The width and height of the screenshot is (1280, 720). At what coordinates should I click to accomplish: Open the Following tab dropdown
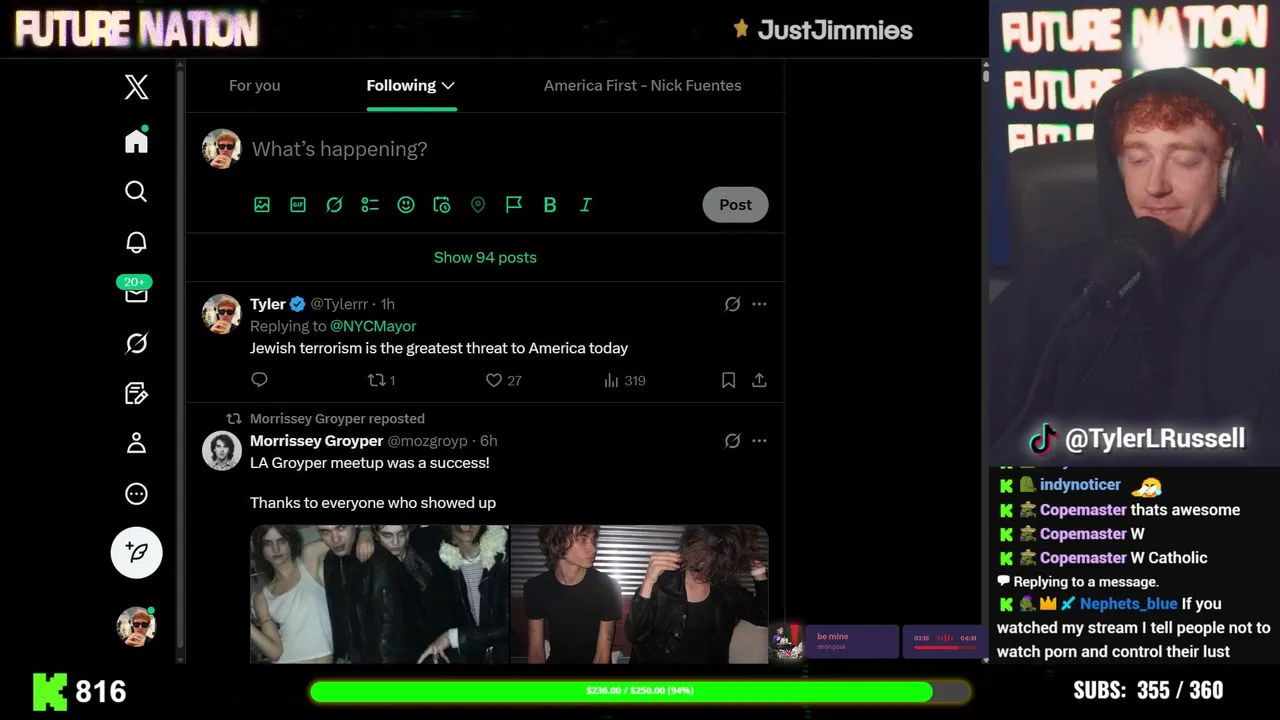(x=411, y=85)
